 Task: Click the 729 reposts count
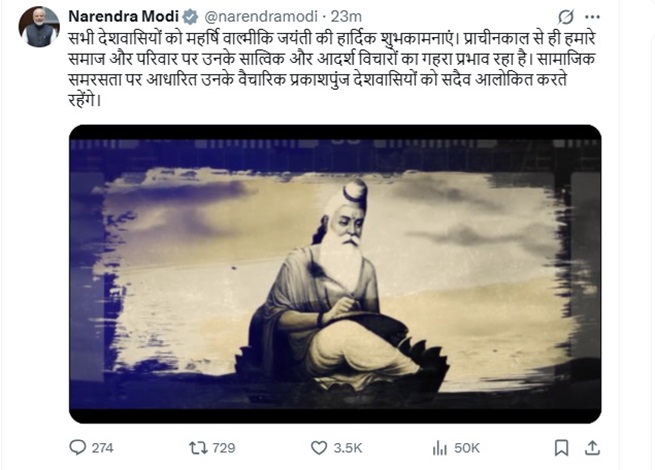point(224,448)
